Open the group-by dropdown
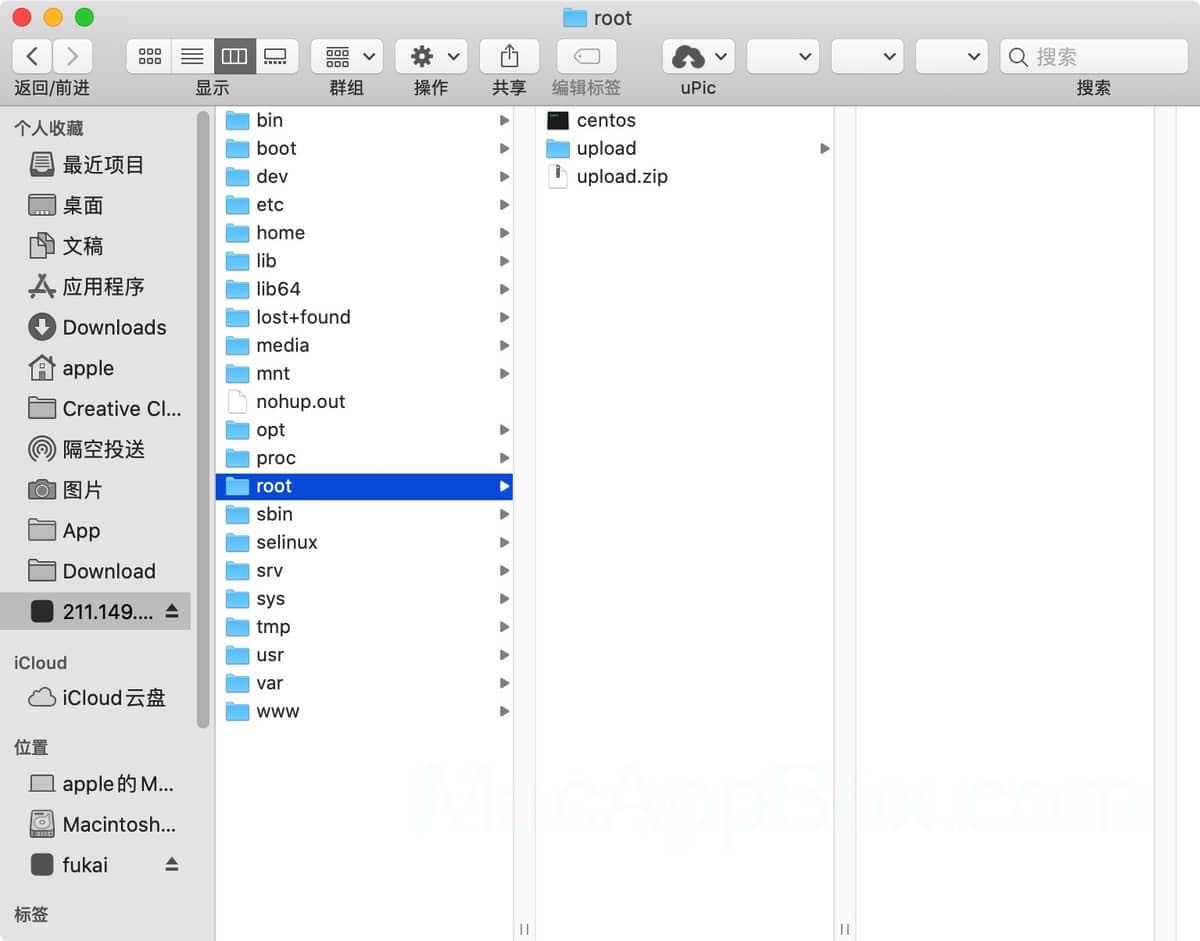The height and width of the screenshot is (941, 1200). pos(347,56)
